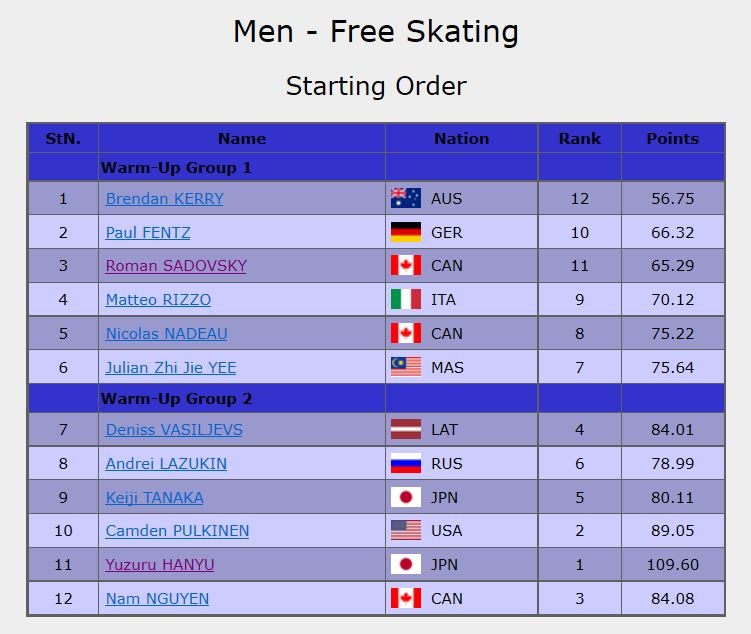Click the Points column header
The width and height of the screenshot is (751, 634).
tap(672, 139)
